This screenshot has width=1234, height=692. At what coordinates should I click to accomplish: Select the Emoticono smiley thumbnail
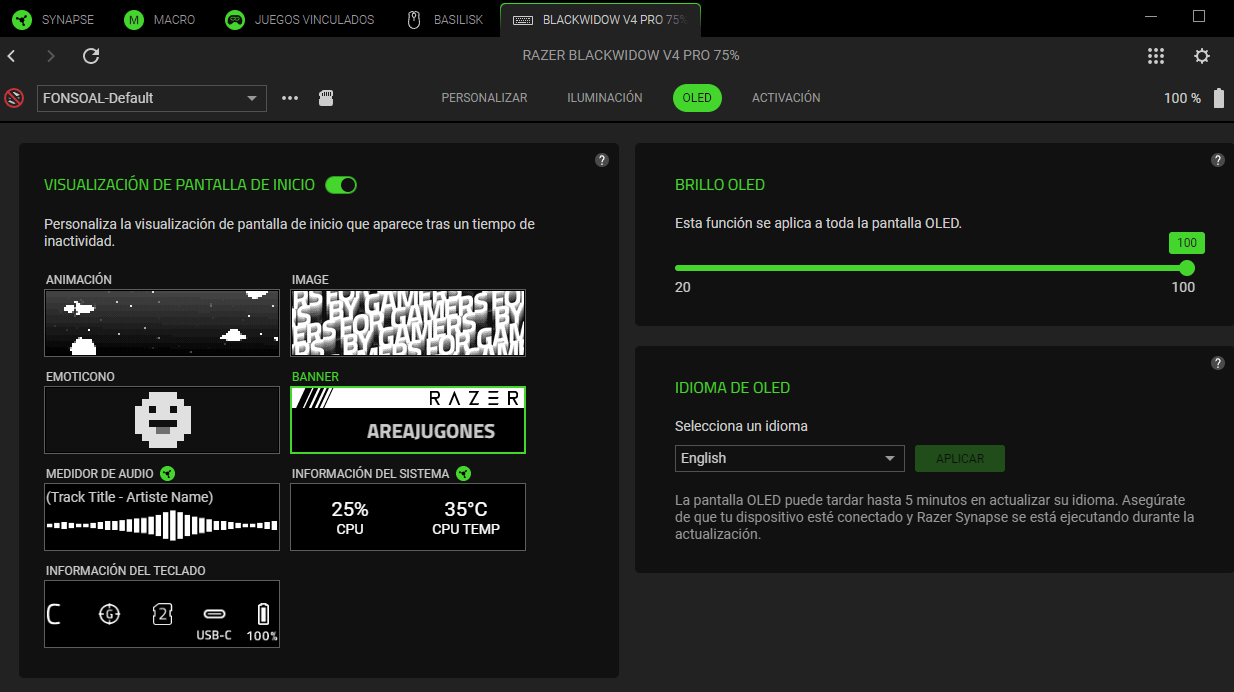[162, 420]
